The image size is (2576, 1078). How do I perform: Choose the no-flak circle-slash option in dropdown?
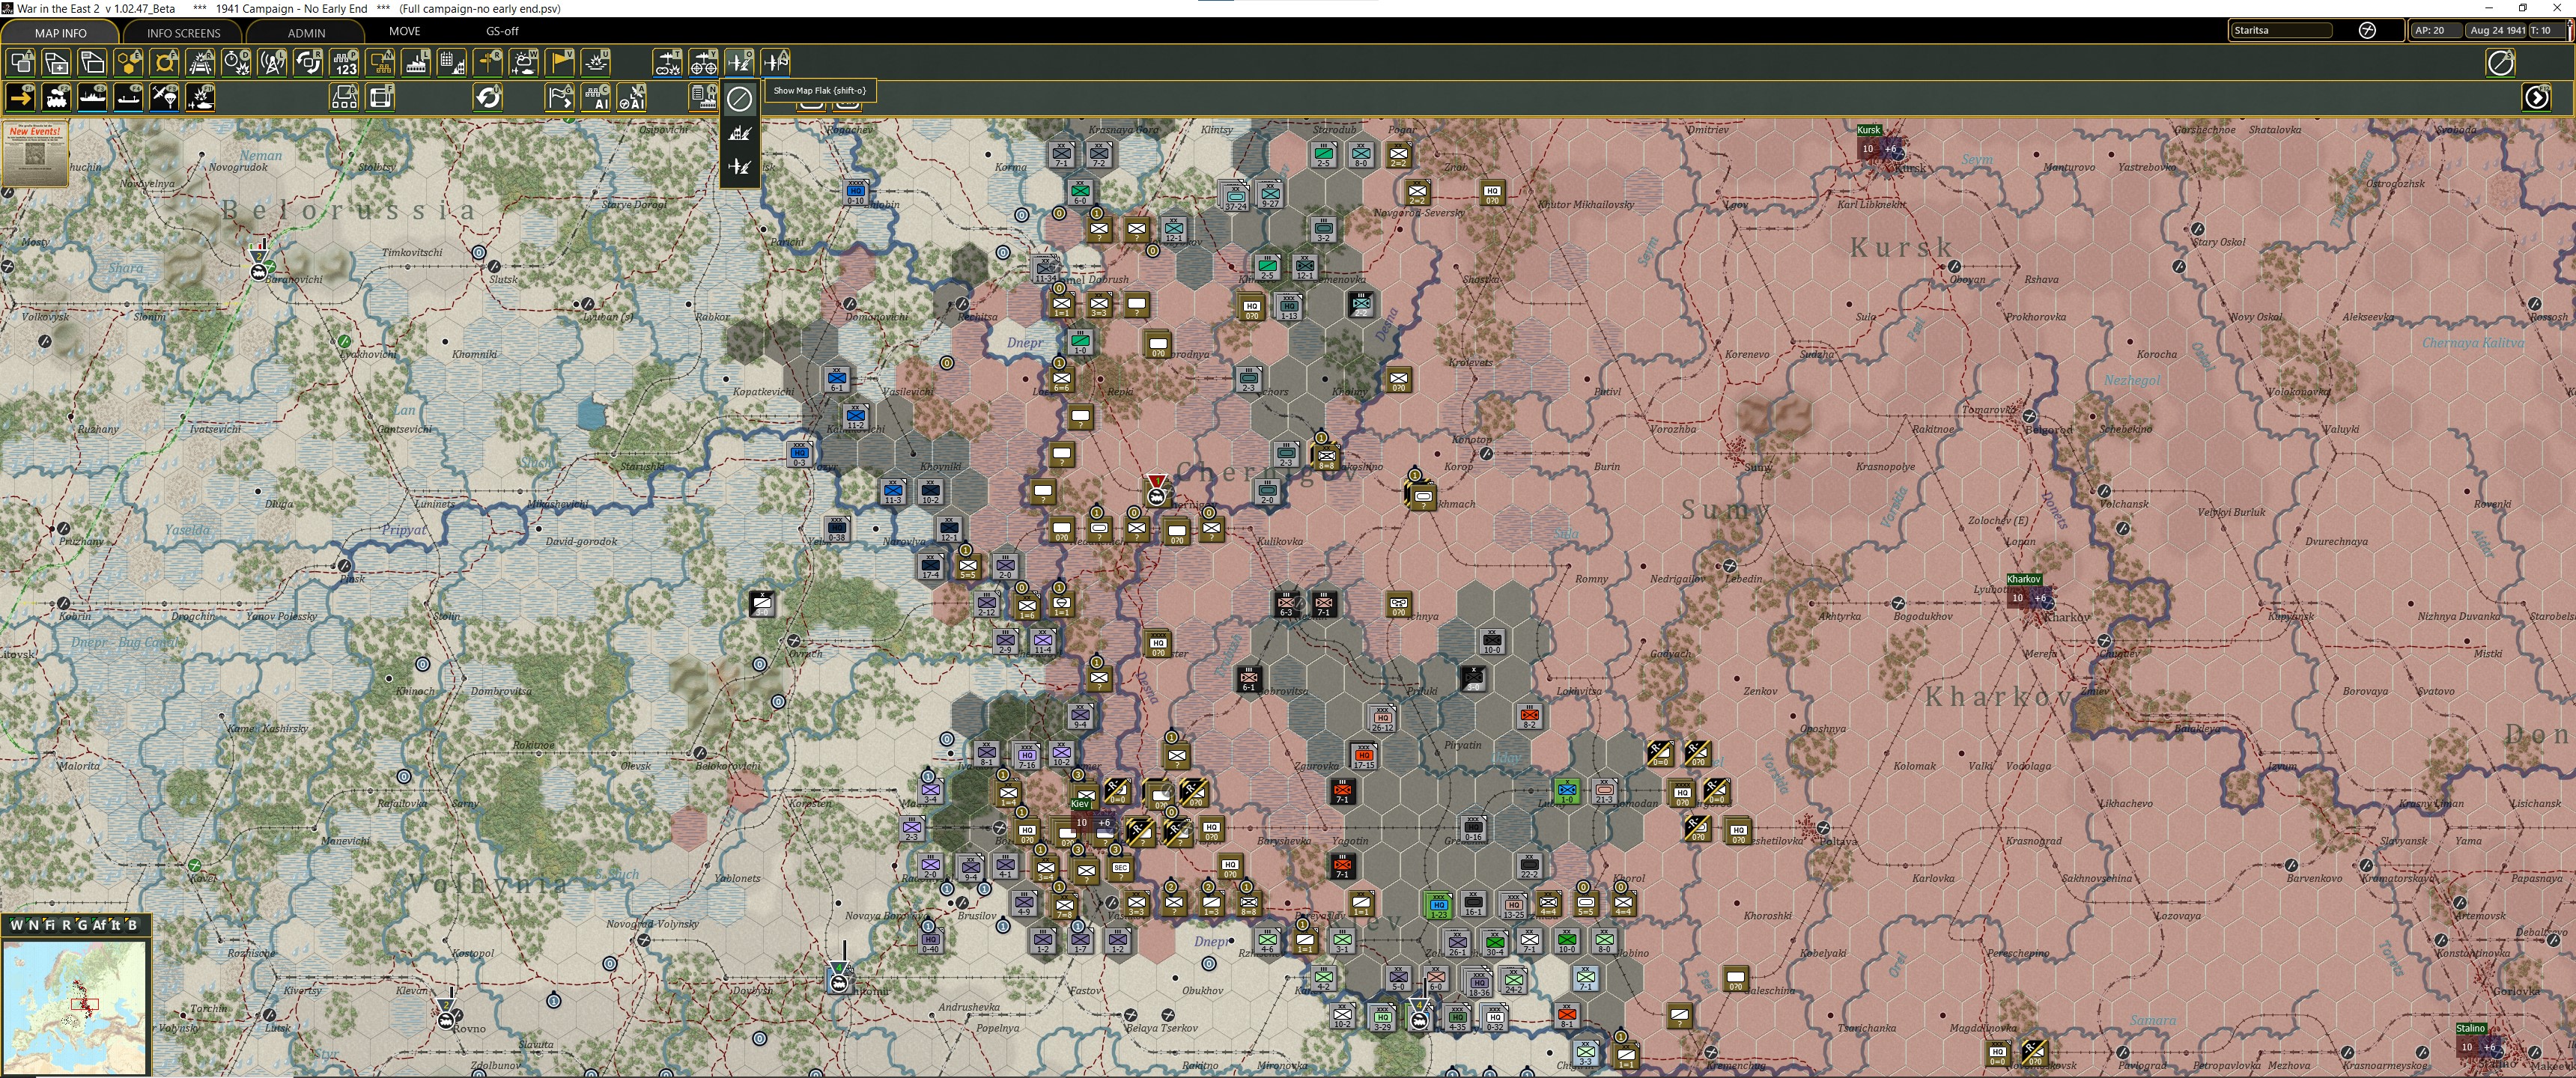point(740,99)
